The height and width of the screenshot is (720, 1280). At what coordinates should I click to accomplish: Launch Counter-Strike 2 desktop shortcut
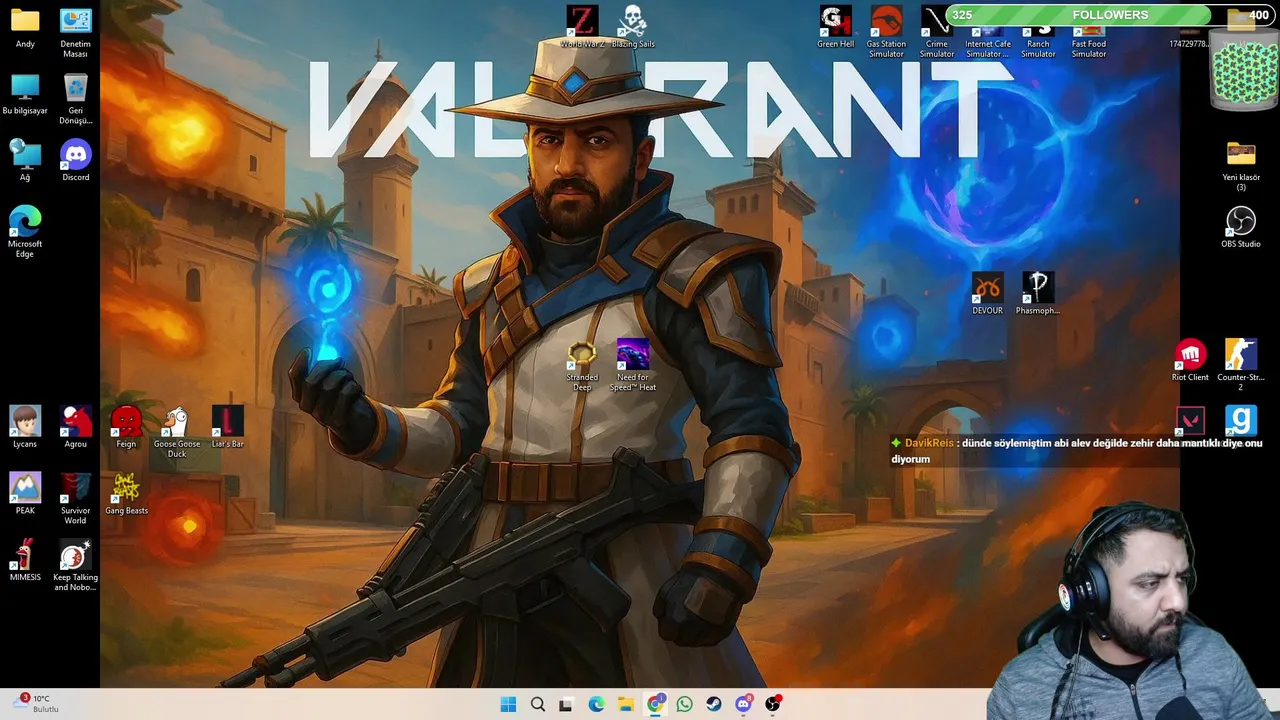1241,366
